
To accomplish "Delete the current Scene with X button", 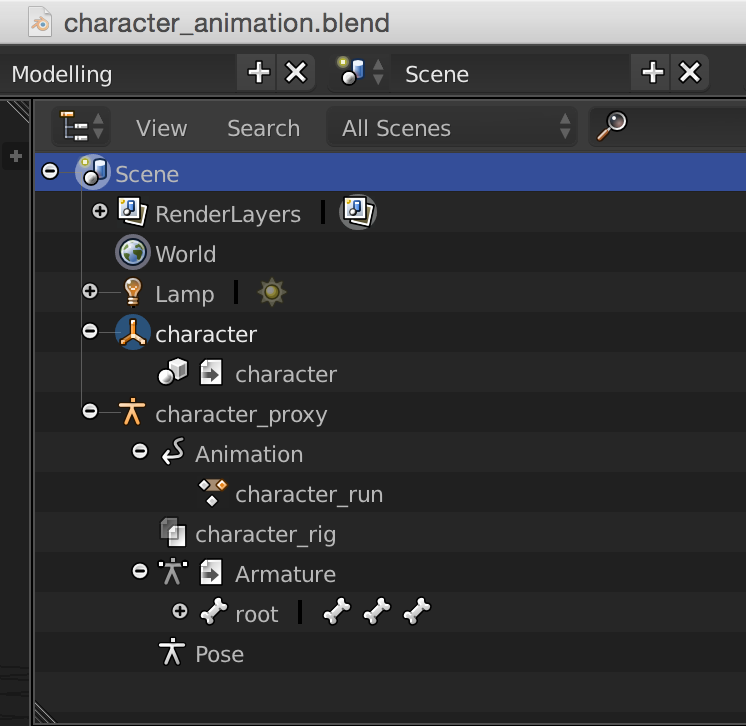I will (x=690, y=73).
